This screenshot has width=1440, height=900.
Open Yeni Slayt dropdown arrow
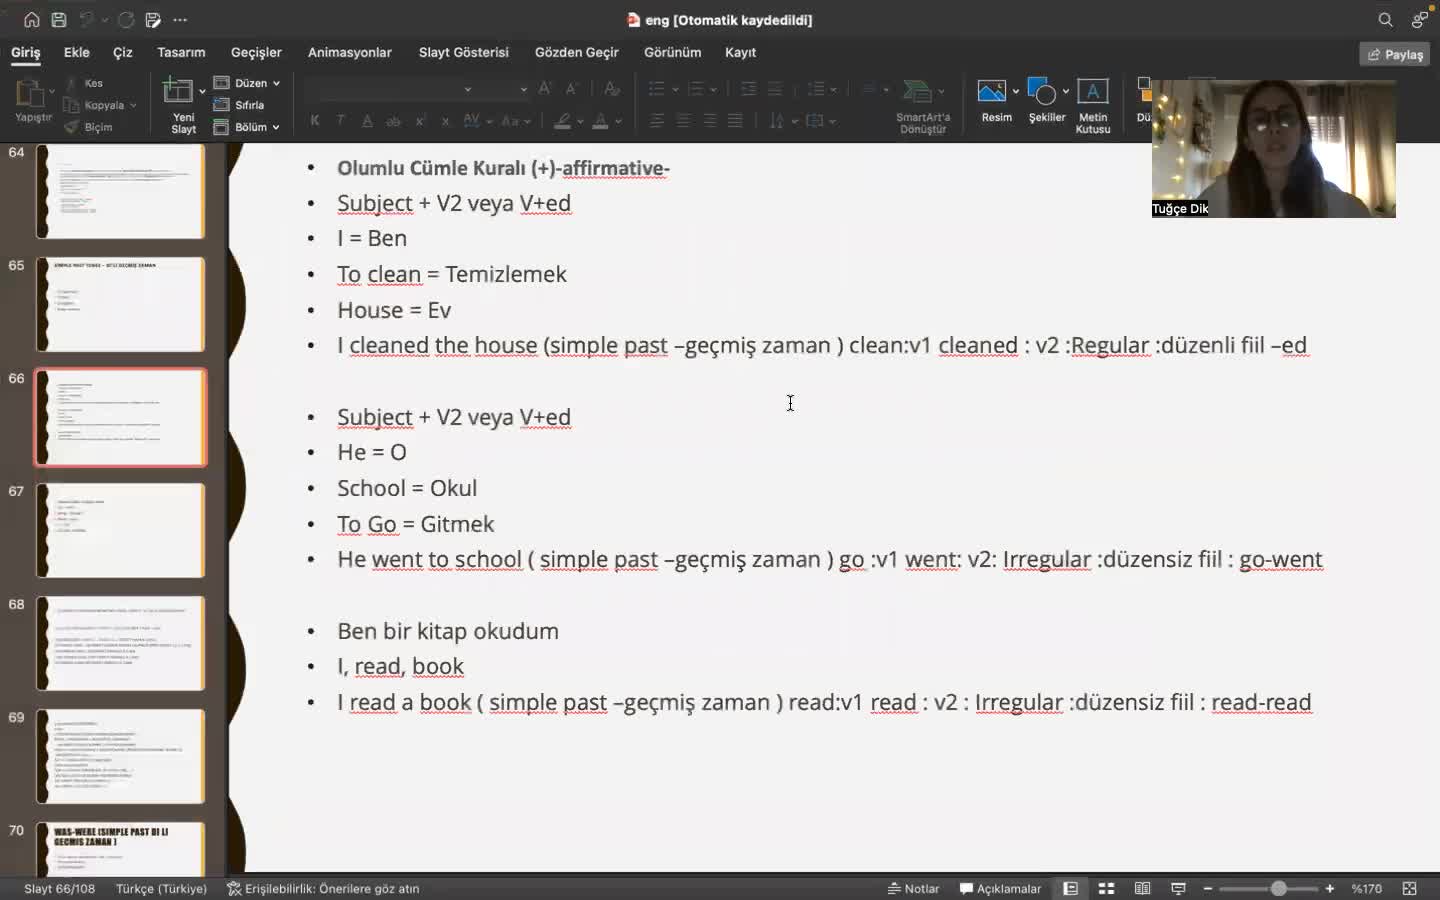coord(202,91)
